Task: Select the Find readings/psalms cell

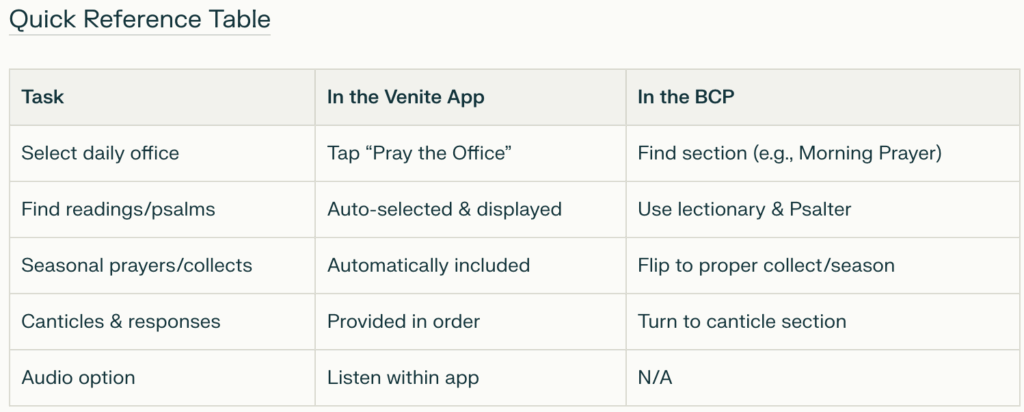Action: pyautogui.click(x=162, y=210)
